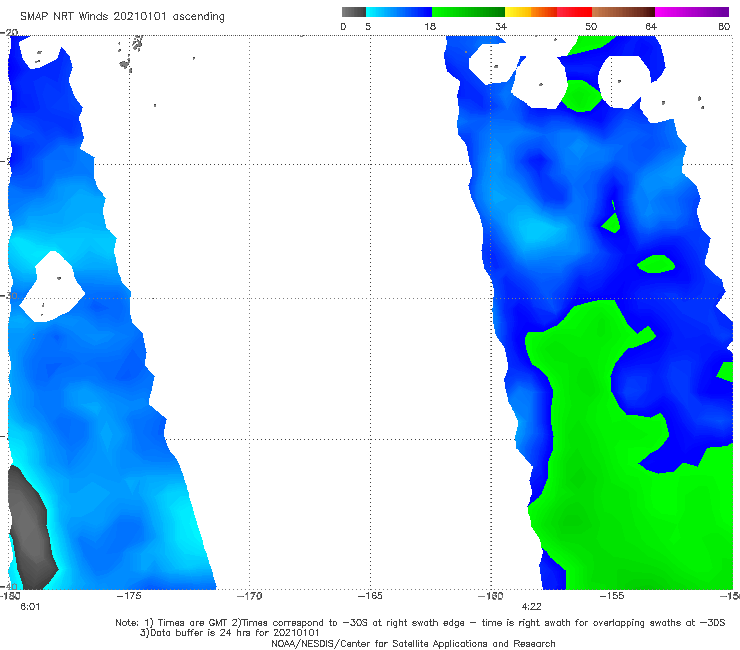Image resolution: width=740 pixels, height=650 pixels.
Task: Click the magenta 64-80 segment of color bar
Action: 692,12
